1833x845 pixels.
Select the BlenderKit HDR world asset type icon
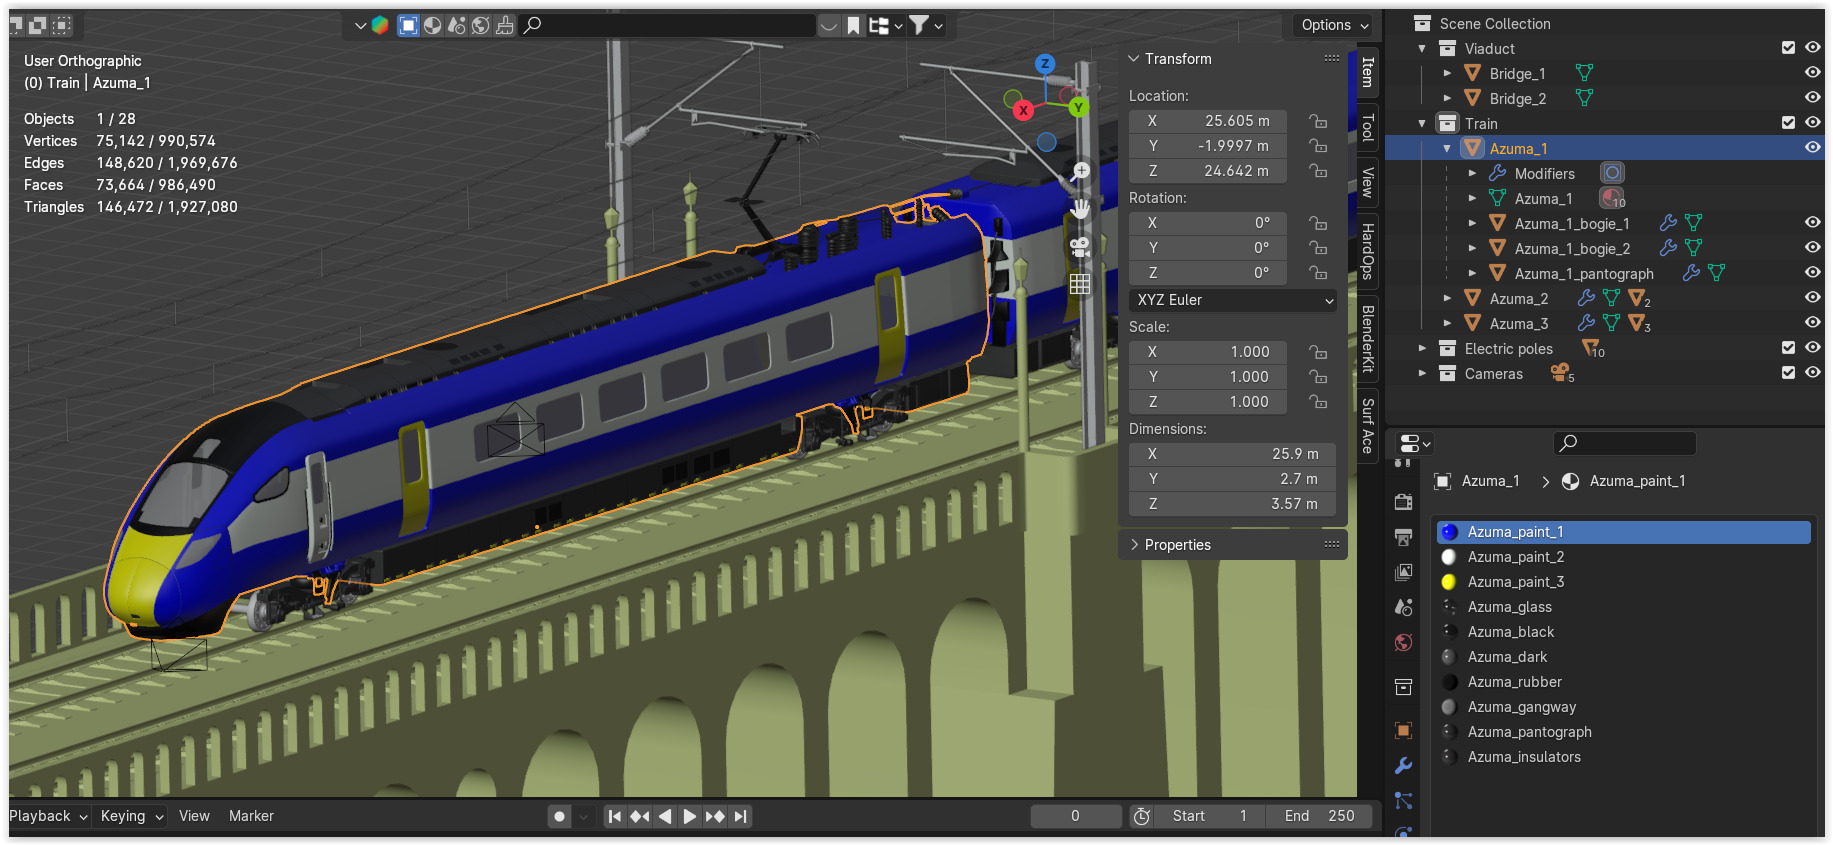[x=481, y=25]
